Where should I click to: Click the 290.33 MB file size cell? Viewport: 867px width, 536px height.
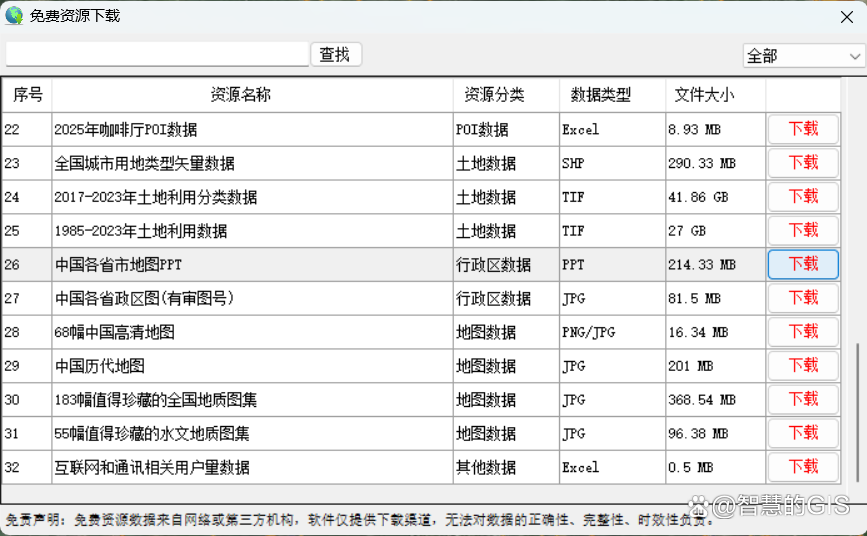[x=715, y=163]
